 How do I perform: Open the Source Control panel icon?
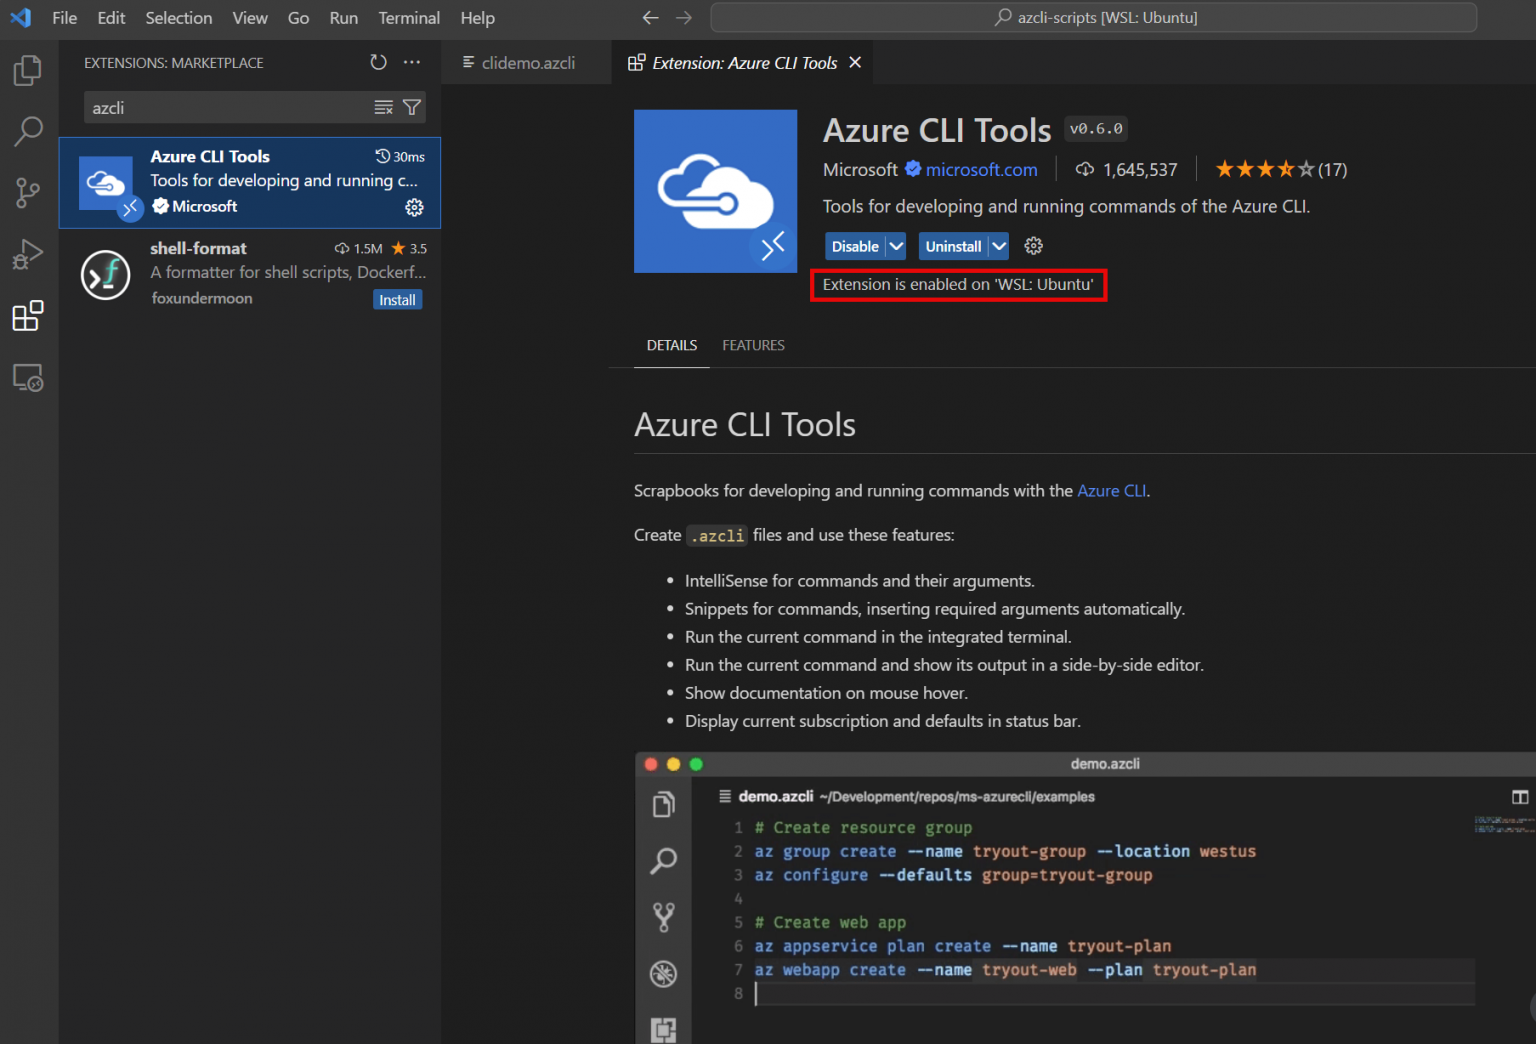(28, 192)
